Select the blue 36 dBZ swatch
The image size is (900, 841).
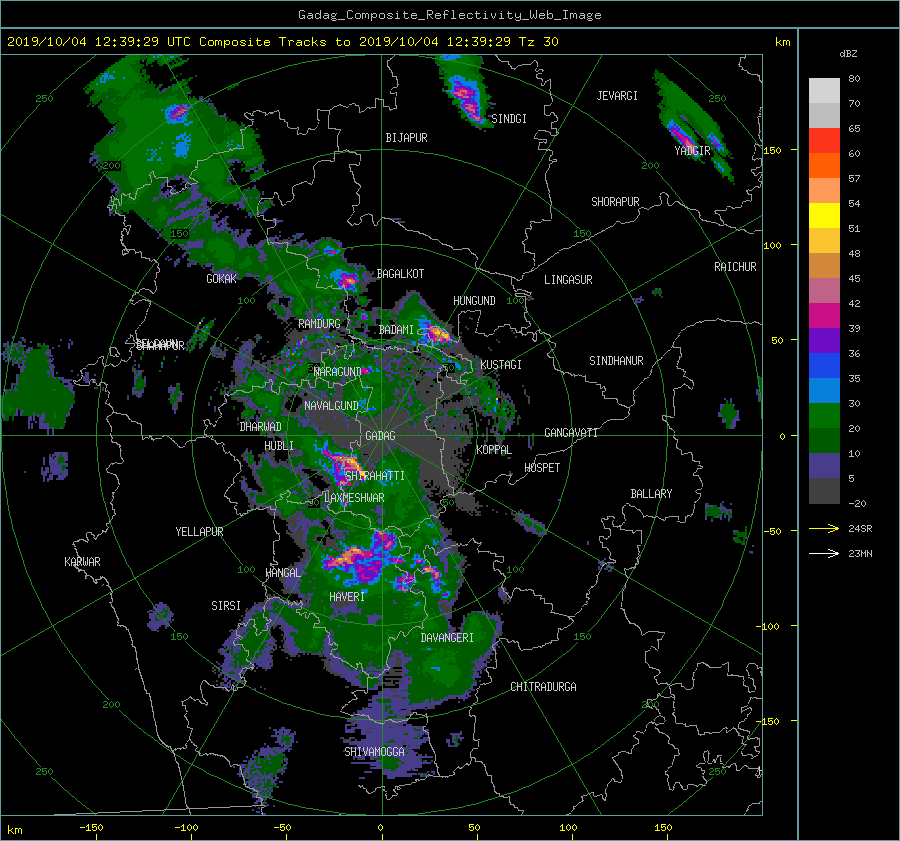coord(824,365)
